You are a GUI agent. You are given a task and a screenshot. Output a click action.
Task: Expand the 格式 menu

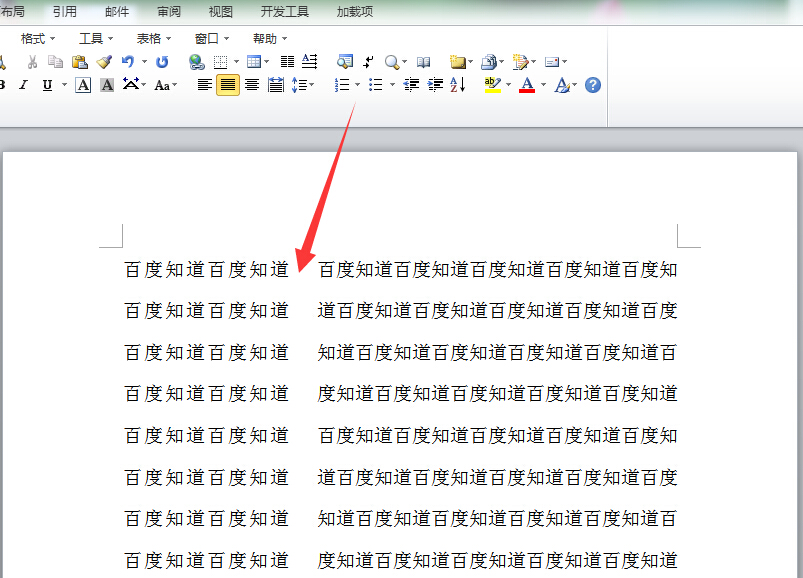point(38,38)
